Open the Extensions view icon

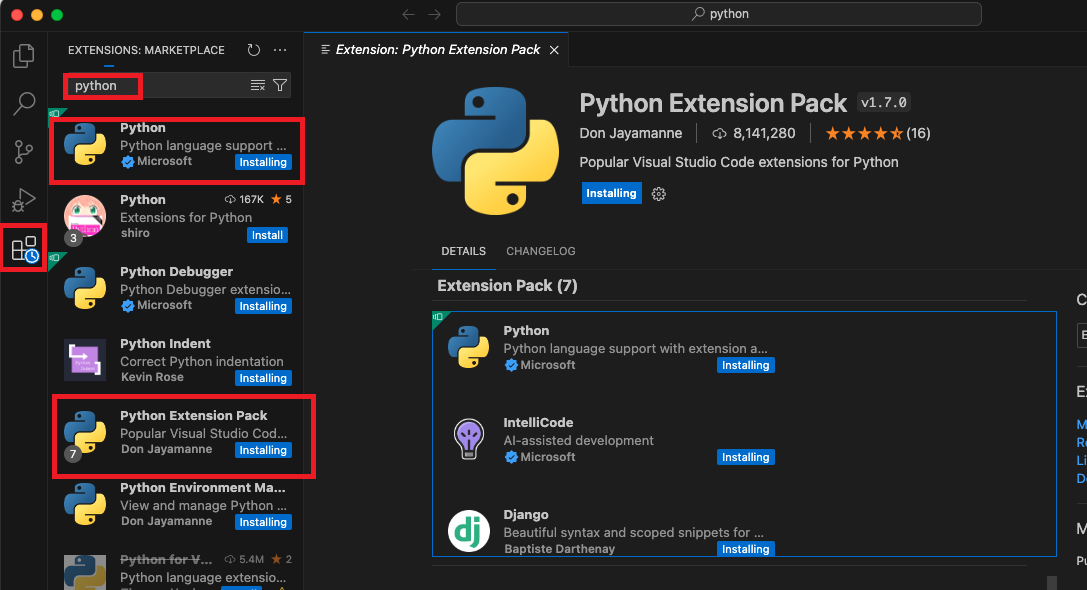pyautogui.click(x=24, y=248)
